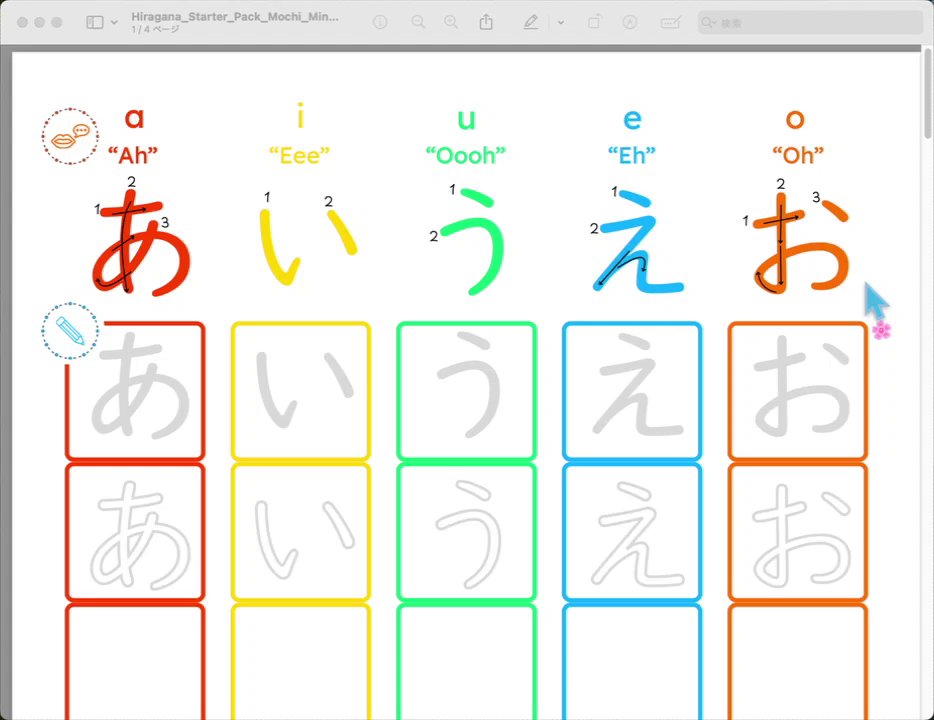Click the empty yellow practice box
Screen dimensions: 934x720
coord(301,662)
